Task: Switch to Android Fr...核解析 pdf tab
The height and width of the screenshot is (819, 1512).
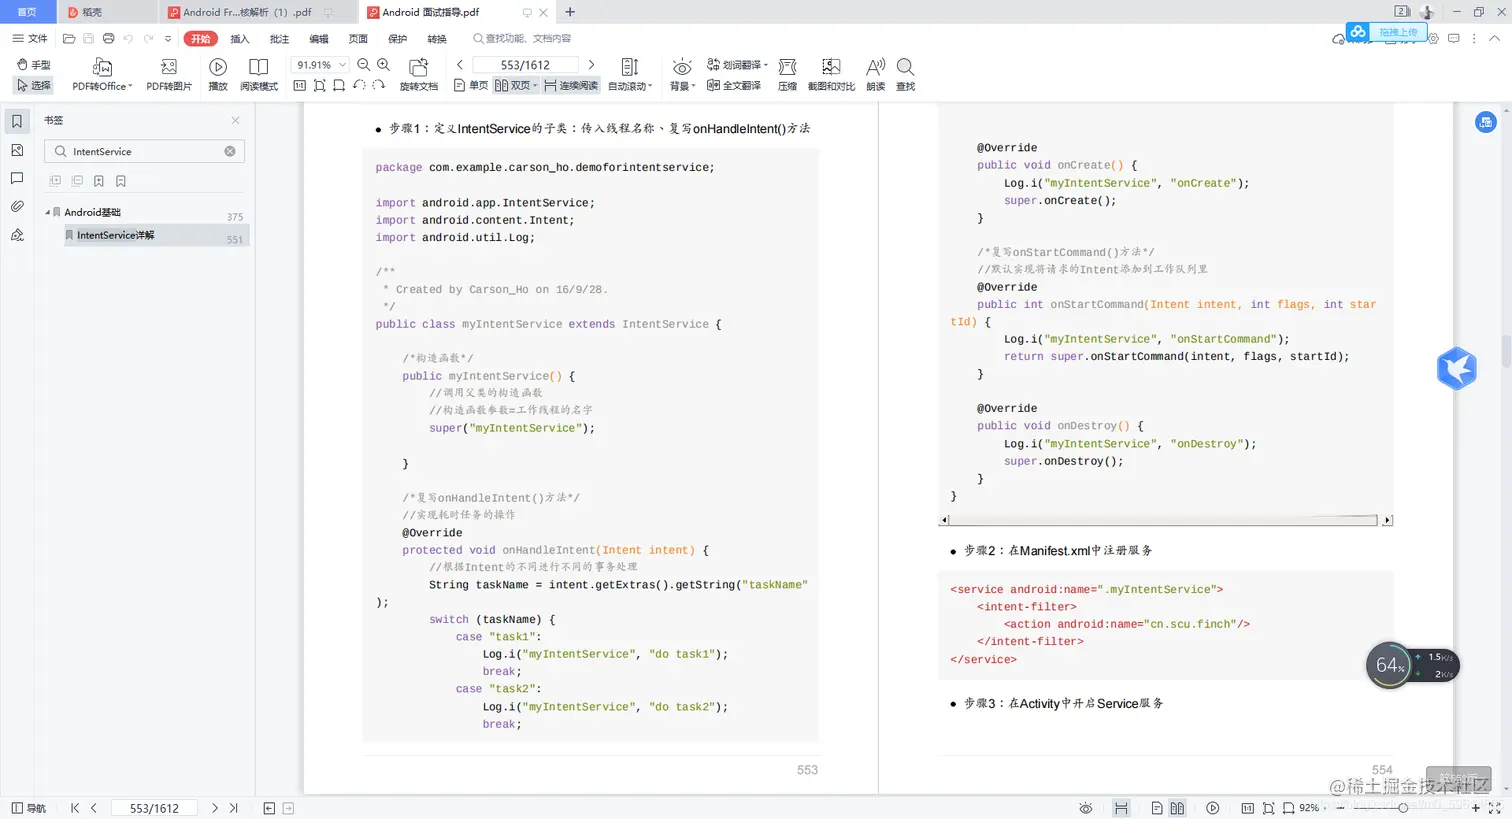Action: point(257,12)
